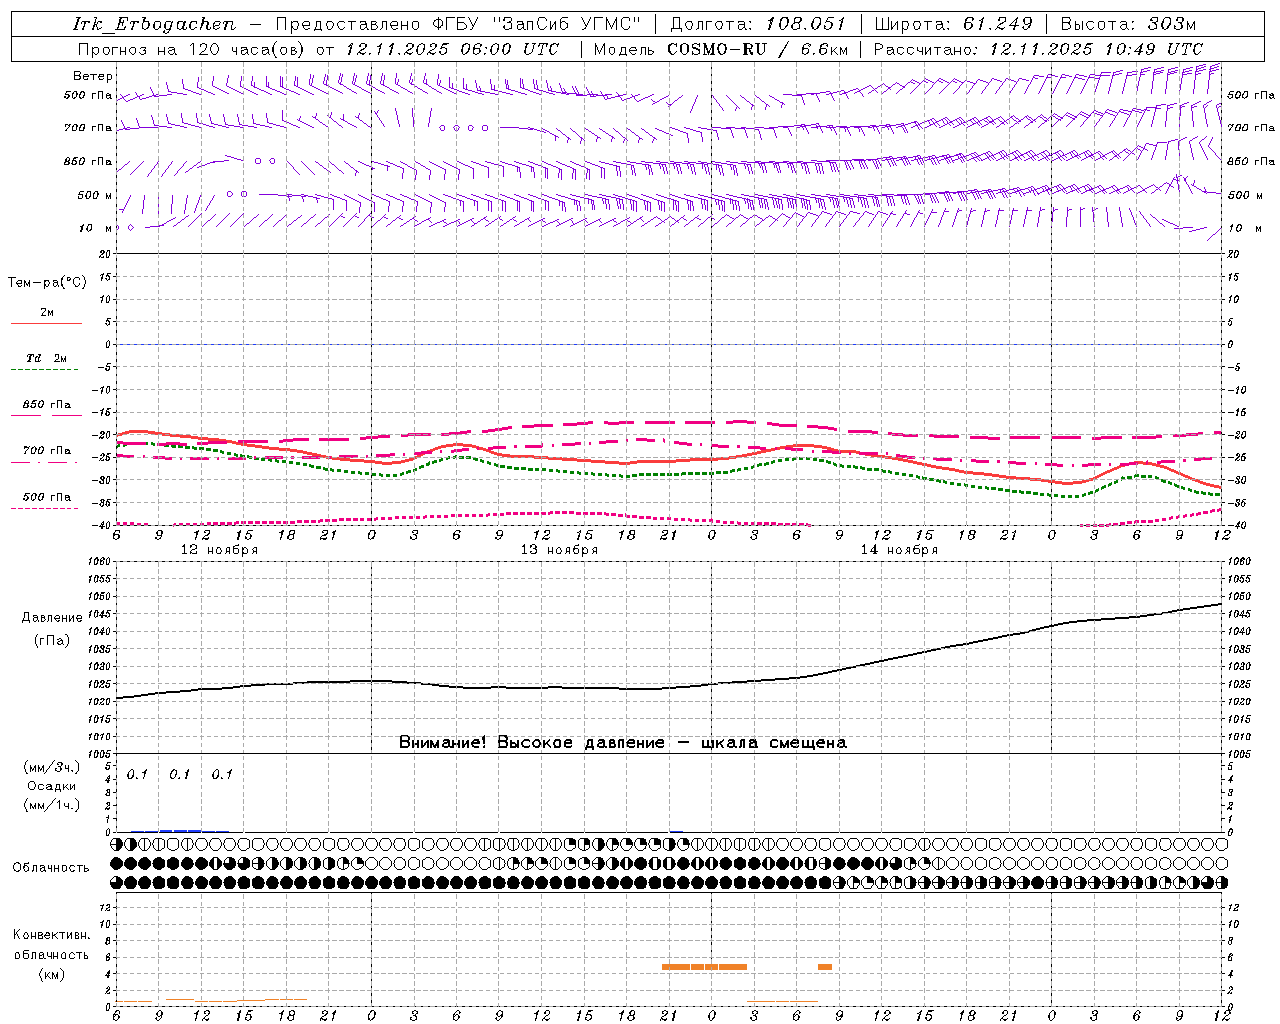
Task: Click the 'Ветер' wind panel label
Action: tap(93, 76)
